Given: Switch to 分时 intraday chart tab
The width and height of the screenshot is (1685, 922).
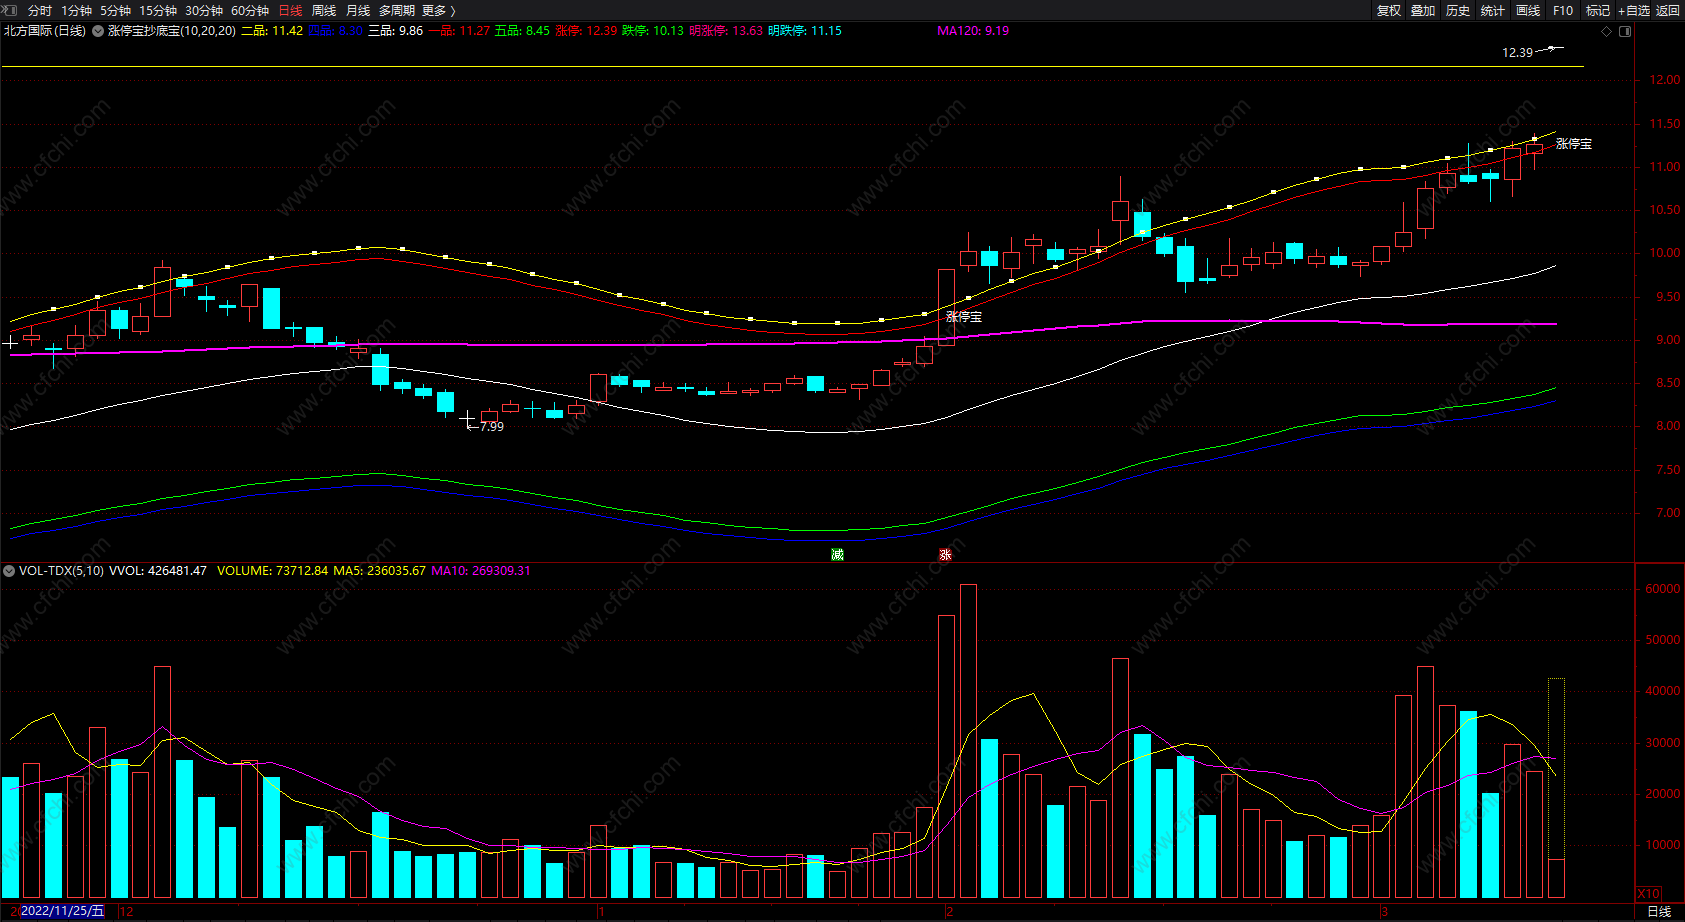Looking at the screenshot, I should 40,10.
